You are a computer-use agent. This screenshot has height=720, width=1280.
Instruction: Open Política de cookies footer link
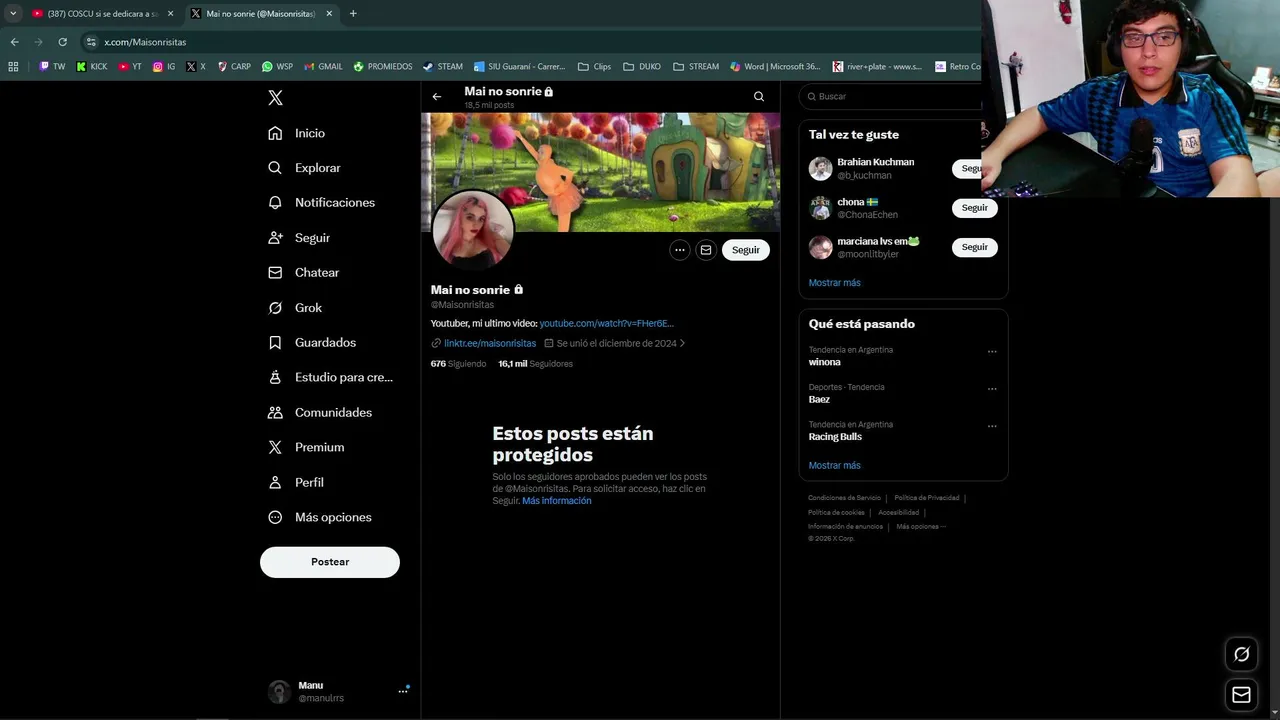click(x=836, y=512)
